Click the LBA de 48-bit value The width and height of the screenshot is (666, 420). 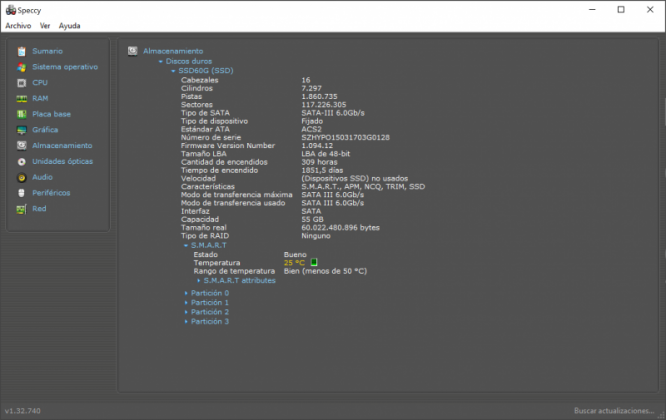click(x=325, y=154)
